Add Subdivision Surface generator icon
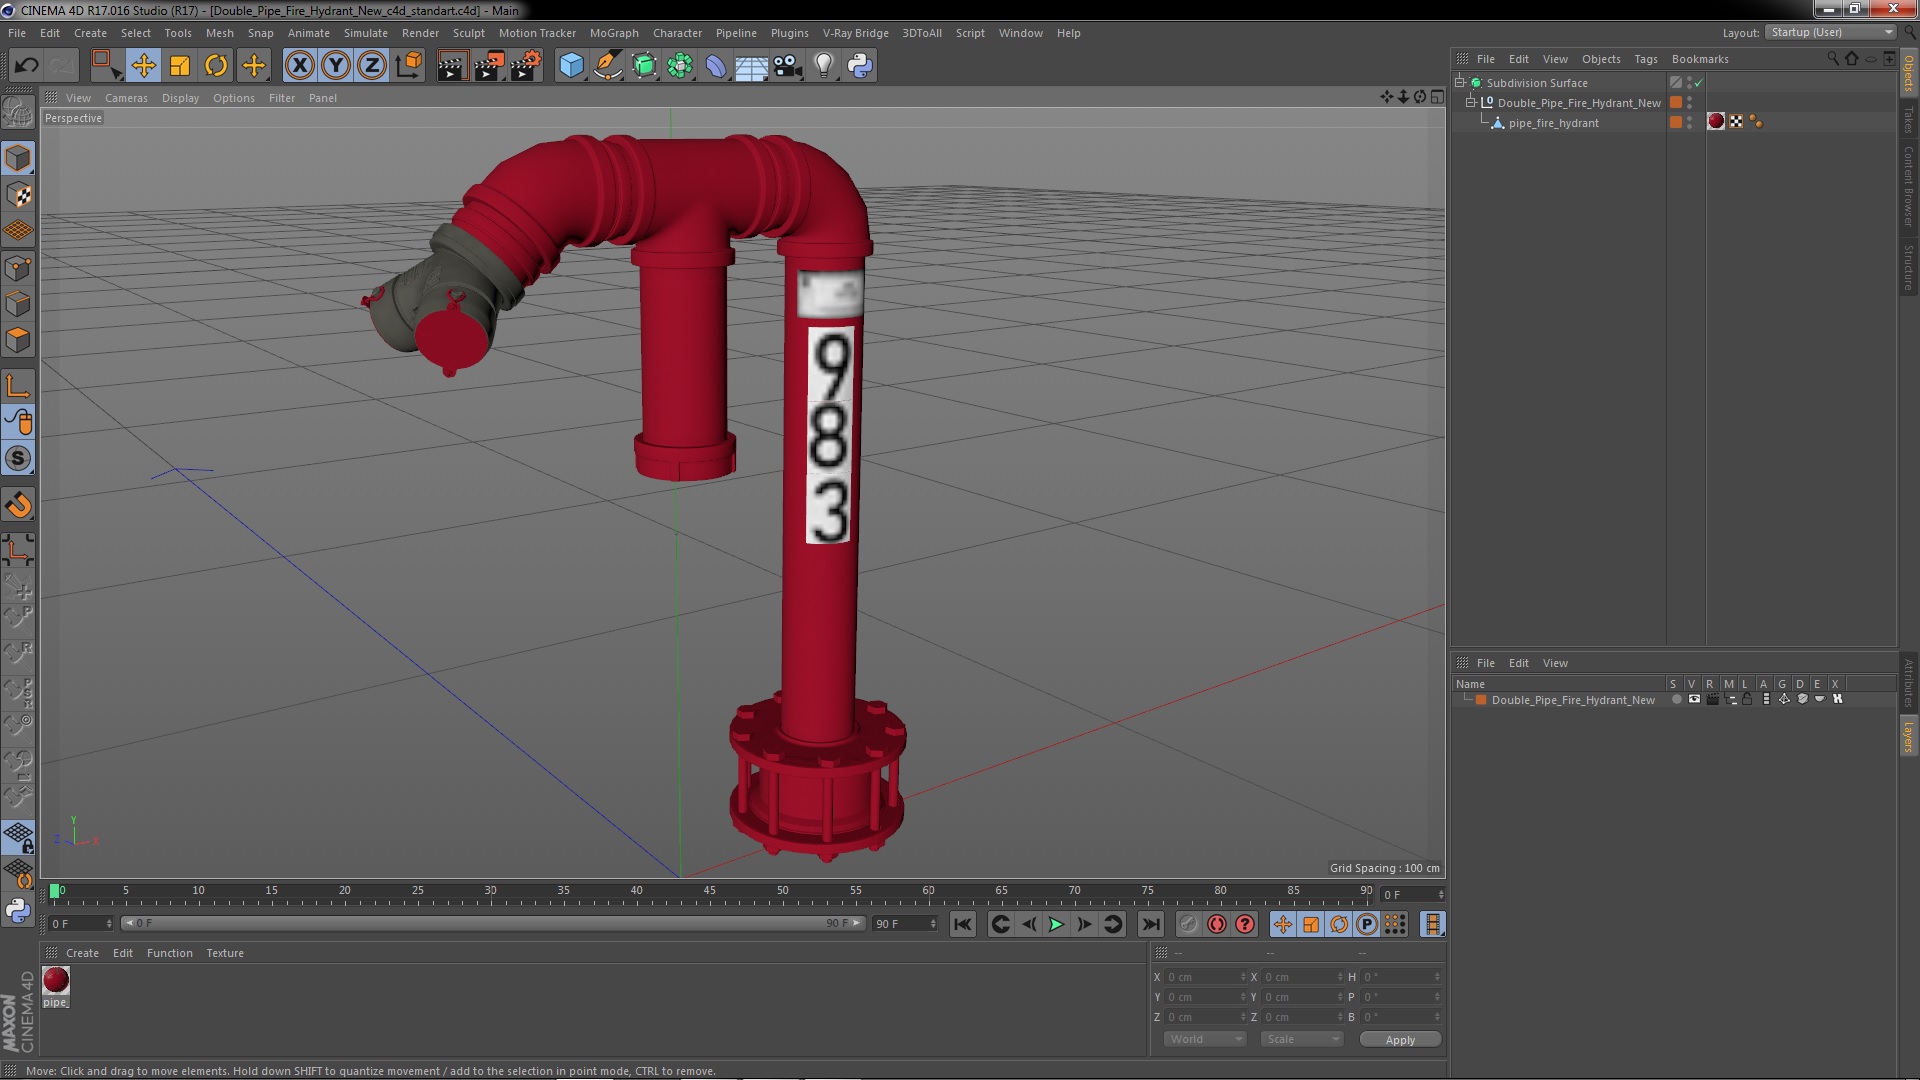The height and width of the screenshot is (1080, 1920). coord(644,66)
